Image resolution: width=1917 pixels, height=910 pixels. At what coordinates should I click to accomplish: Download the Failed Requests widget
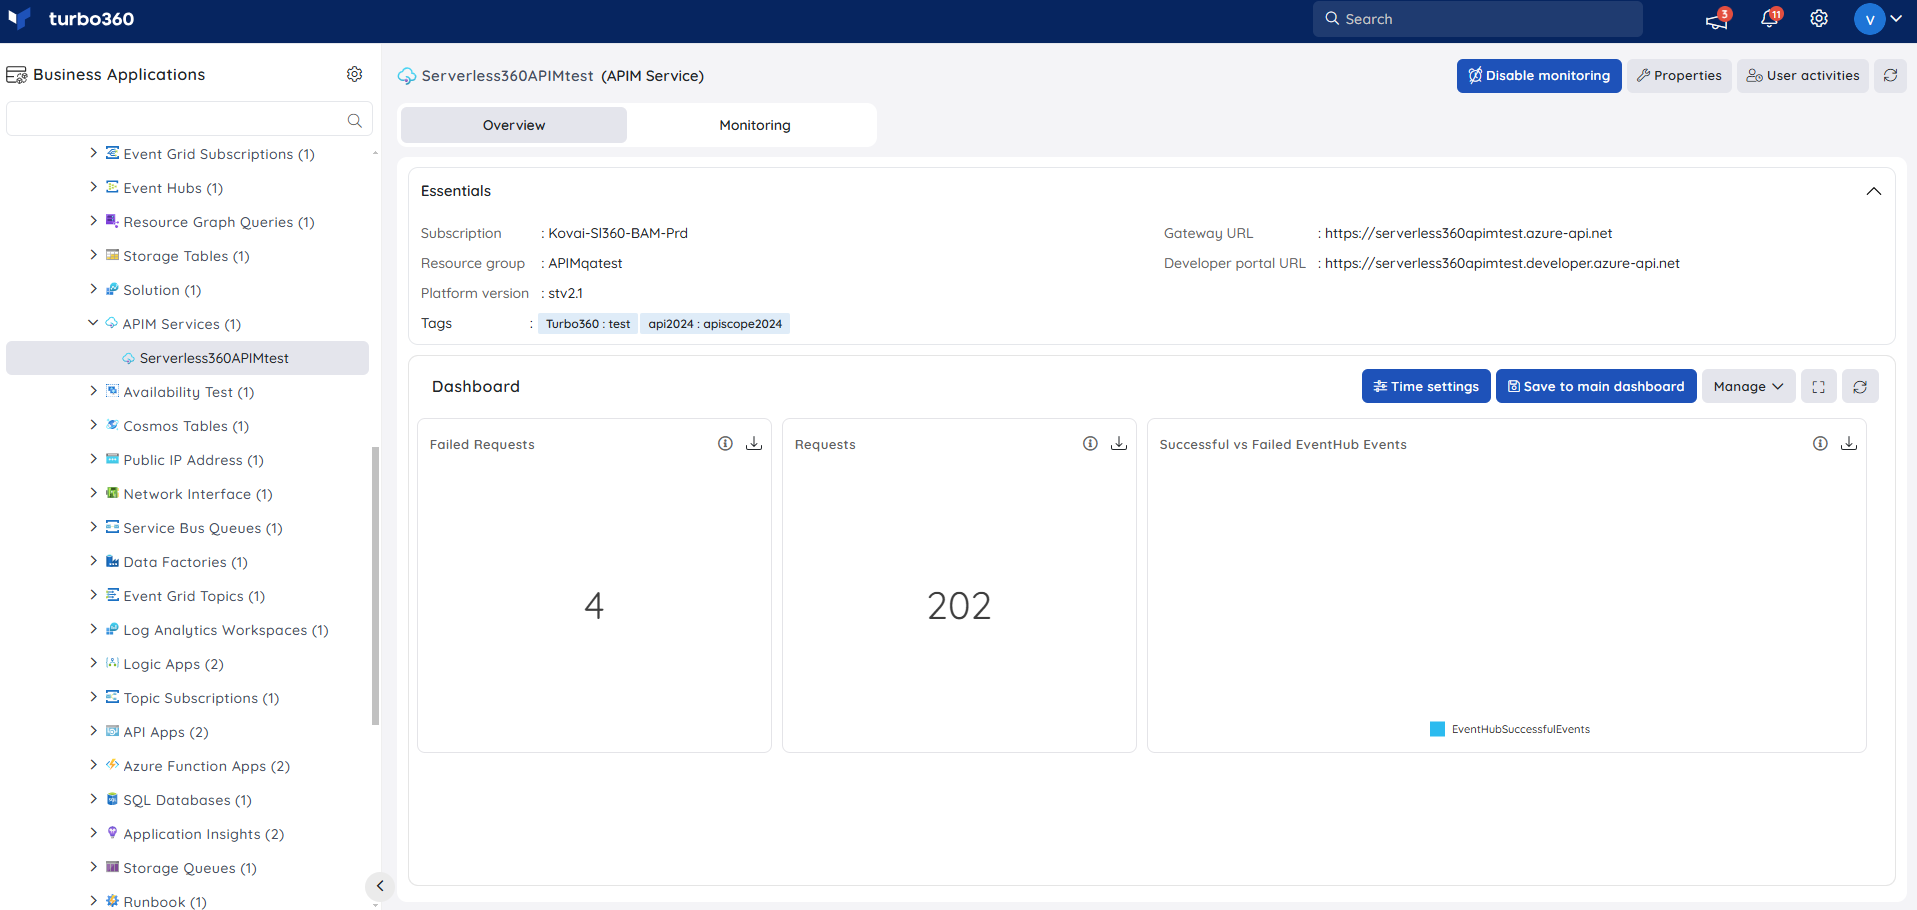click(x=754, y=443)
